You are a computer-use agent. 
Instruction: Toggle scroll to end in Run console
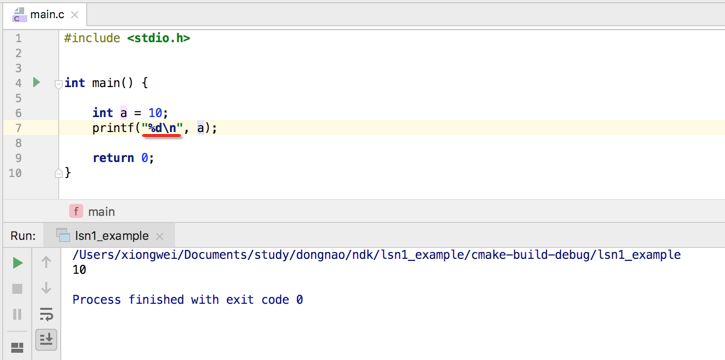click(46, 340)
